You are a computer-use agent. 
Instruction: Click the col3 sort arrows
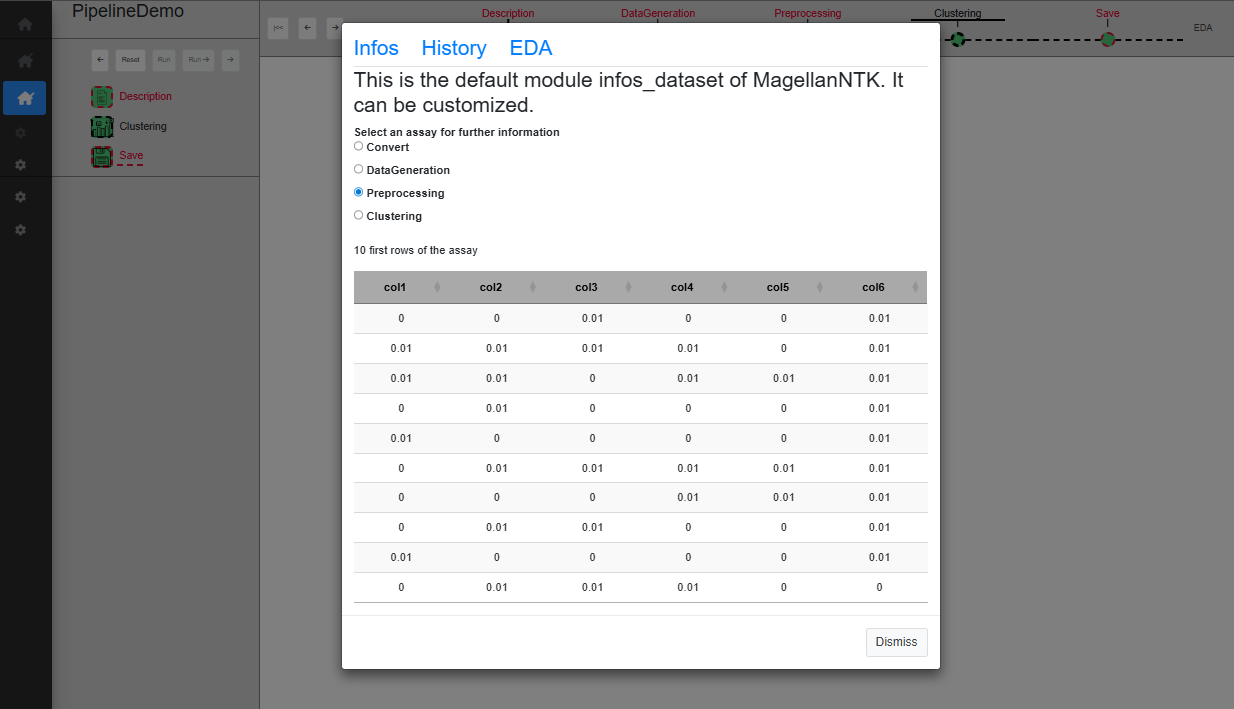tap(628, 288)
